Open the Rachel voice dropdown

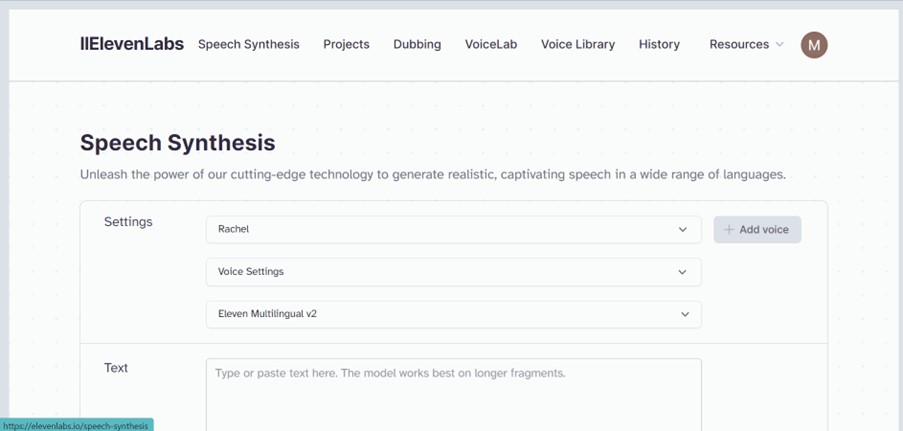(453, 229)
